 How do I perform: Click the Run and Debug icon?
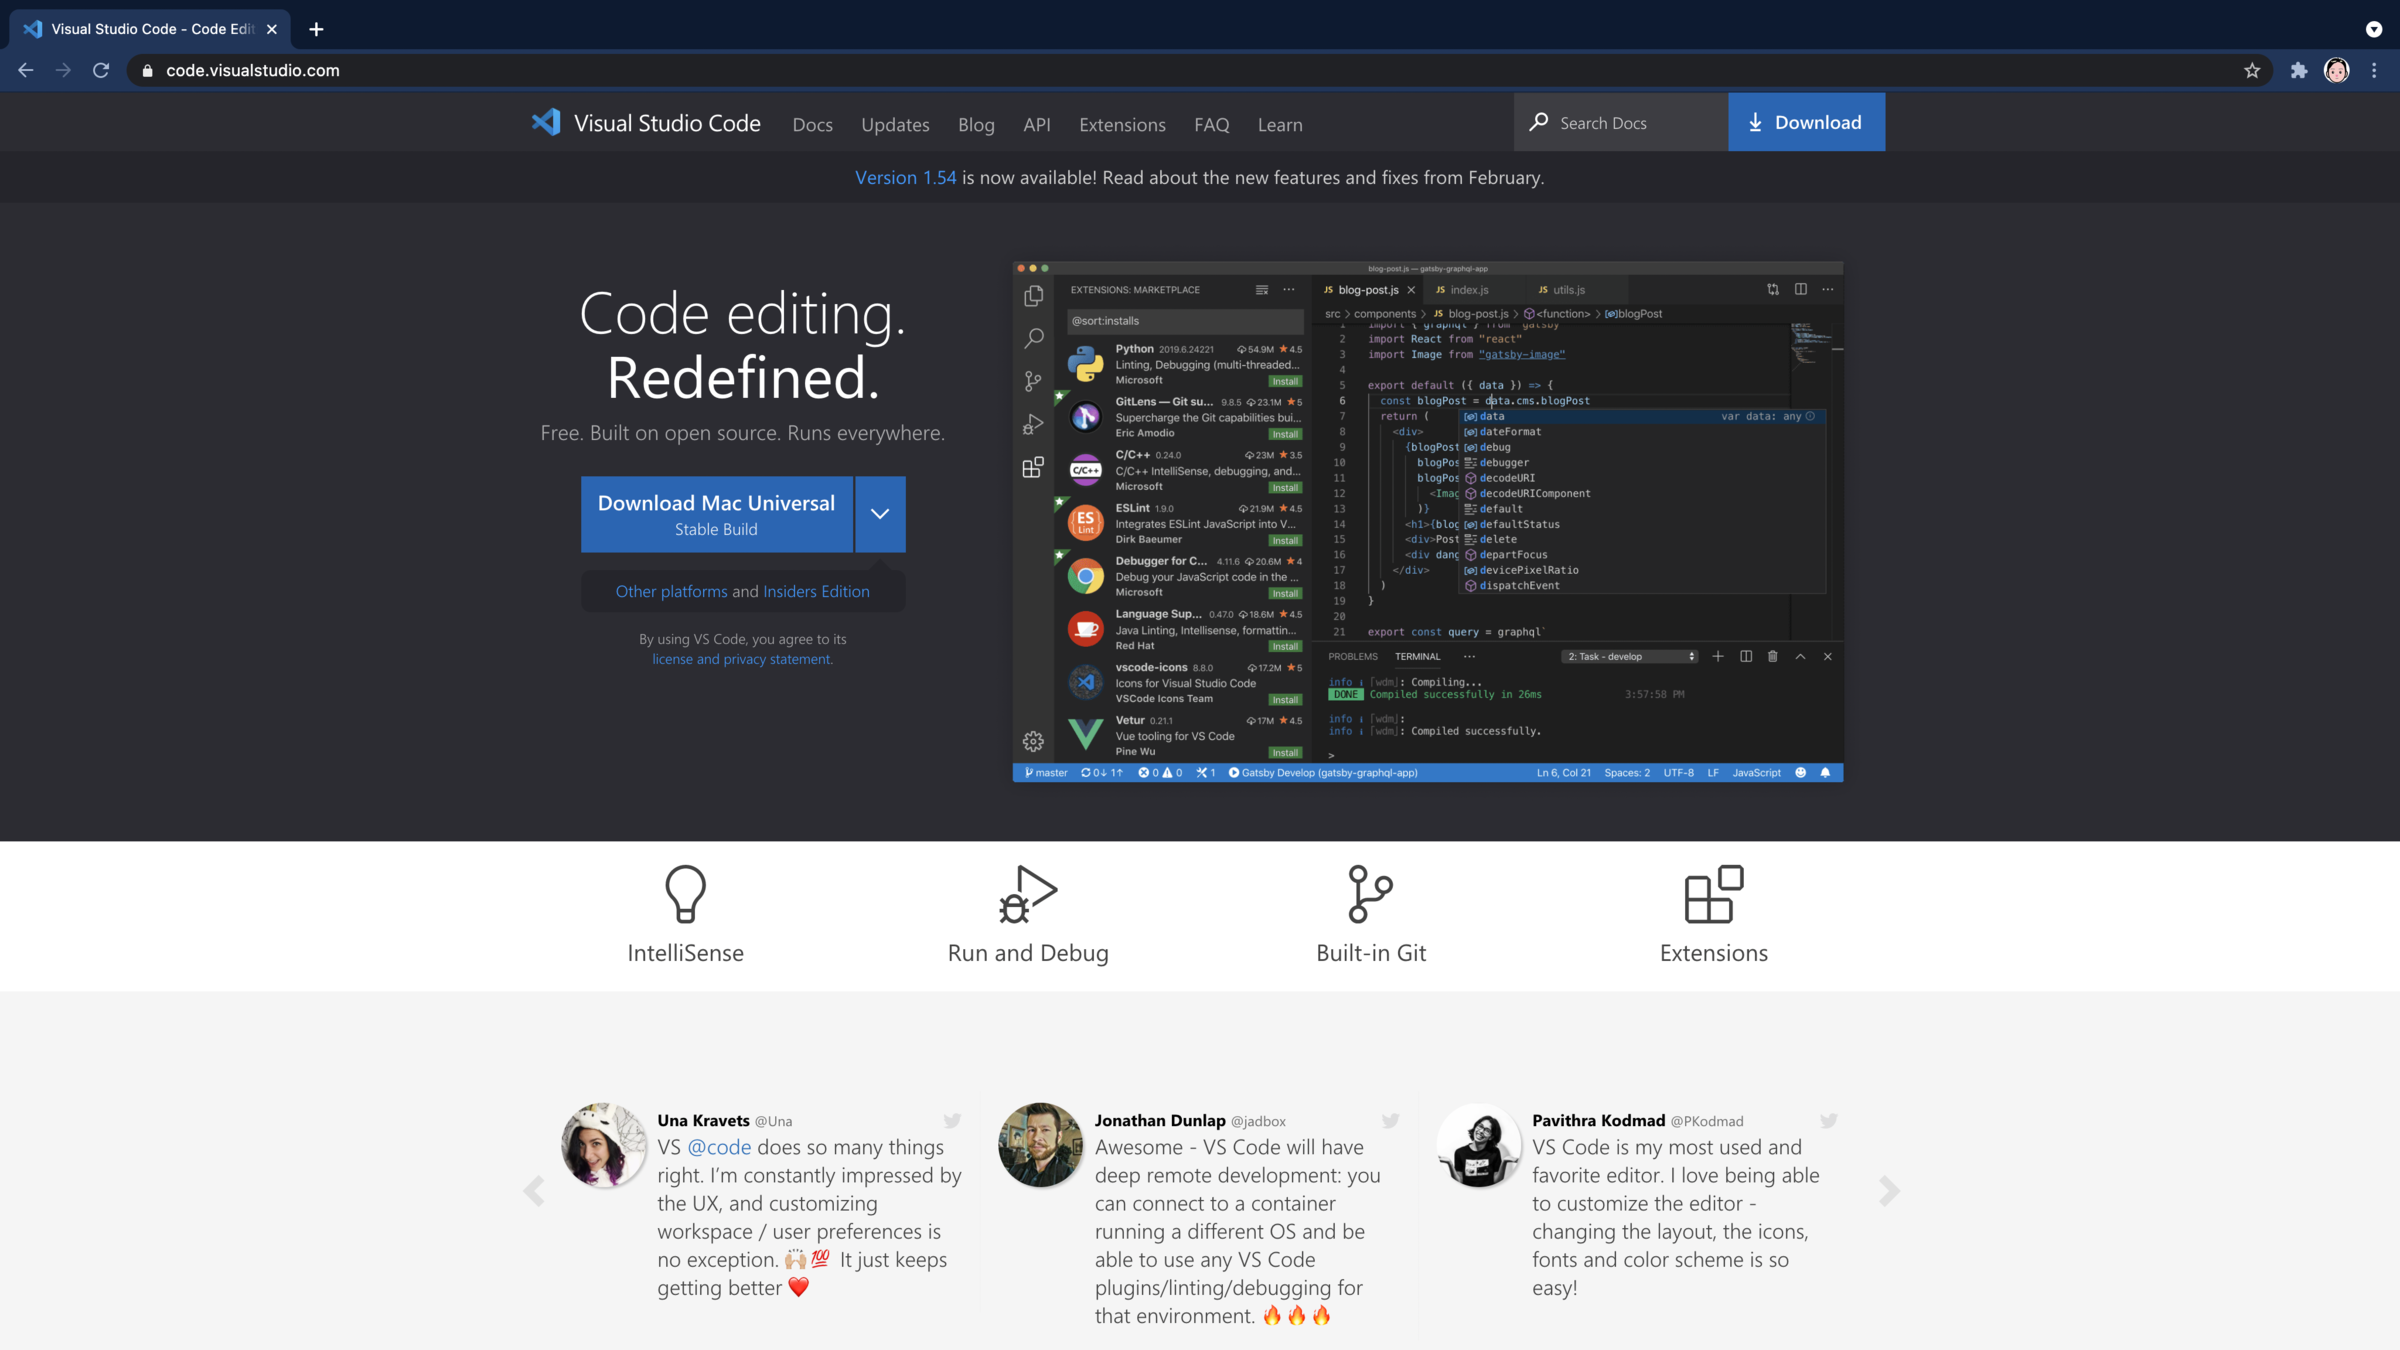1028,893
